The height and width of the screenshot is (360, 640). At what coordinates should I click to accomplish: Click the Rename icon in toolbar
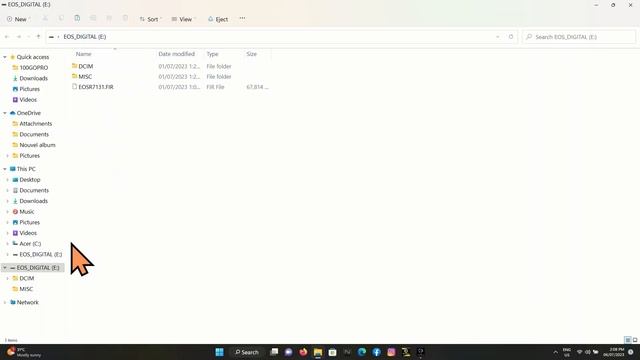coord(93,19)
